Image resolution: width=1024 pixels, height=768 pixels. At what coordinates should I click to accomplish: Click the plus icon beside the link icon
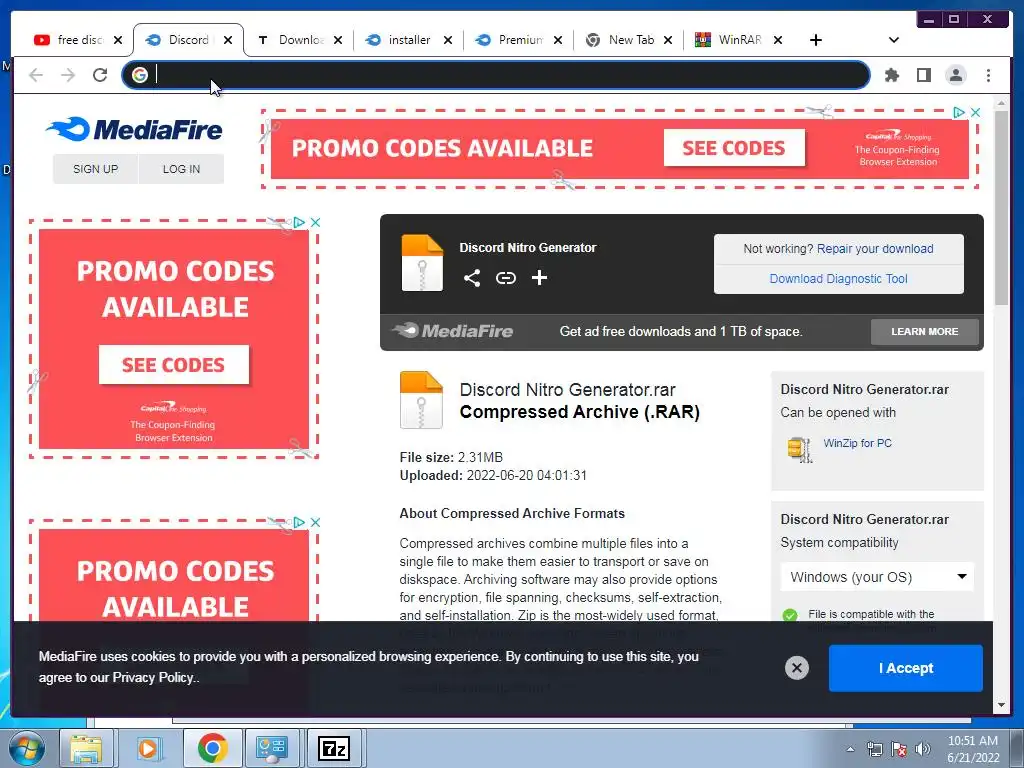click(x=539, y=278)
